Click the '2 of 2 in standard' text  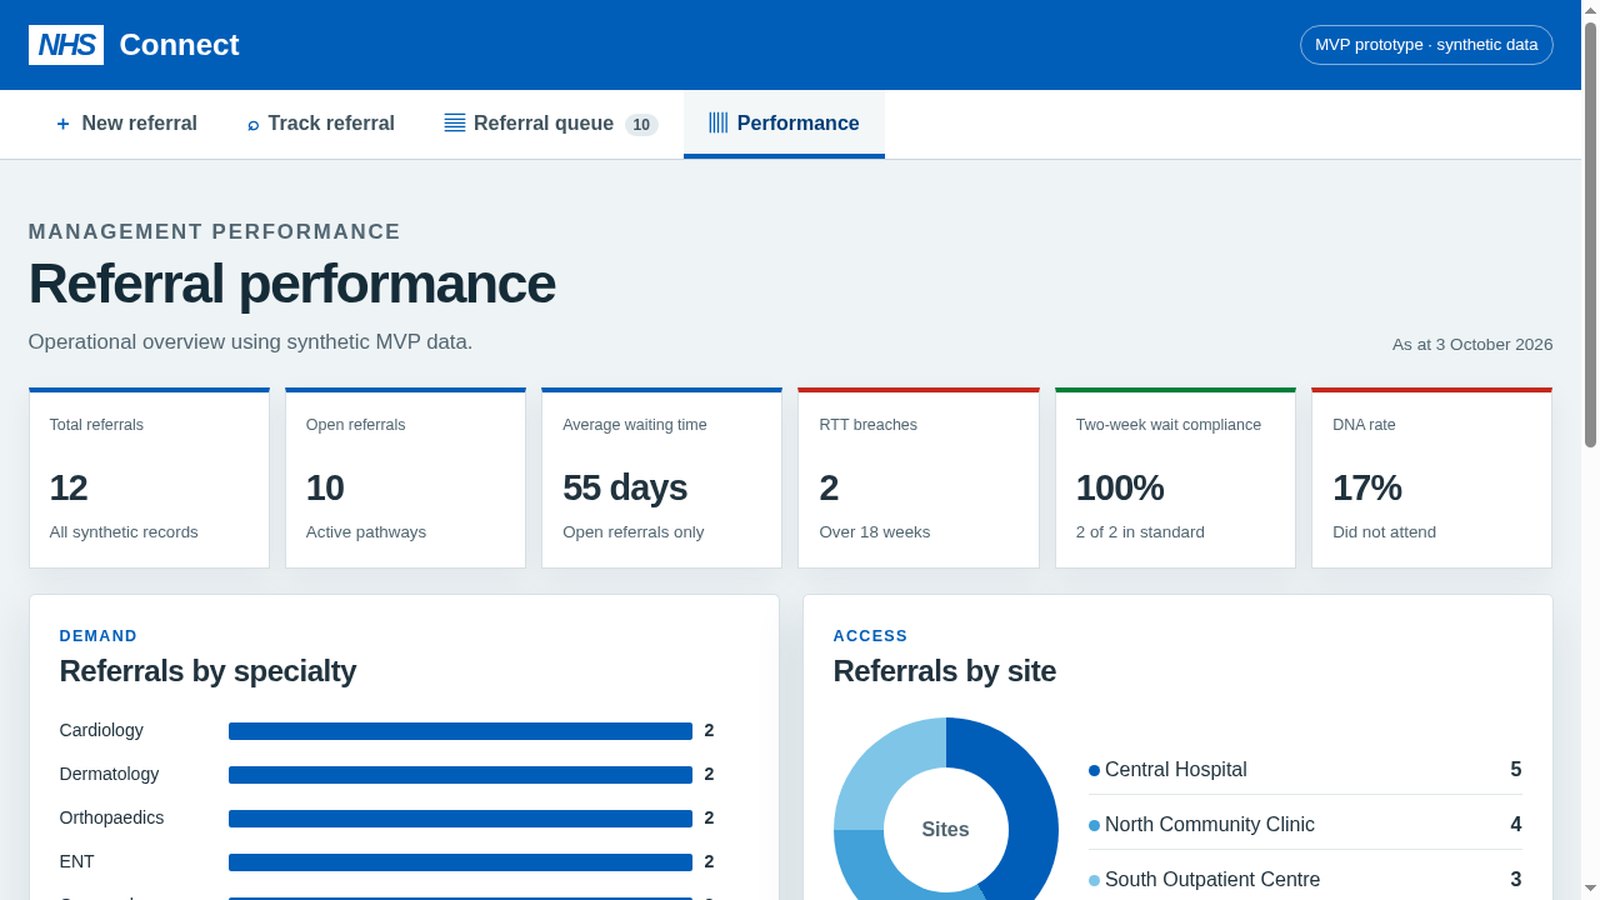click(x=1140, y=532)
